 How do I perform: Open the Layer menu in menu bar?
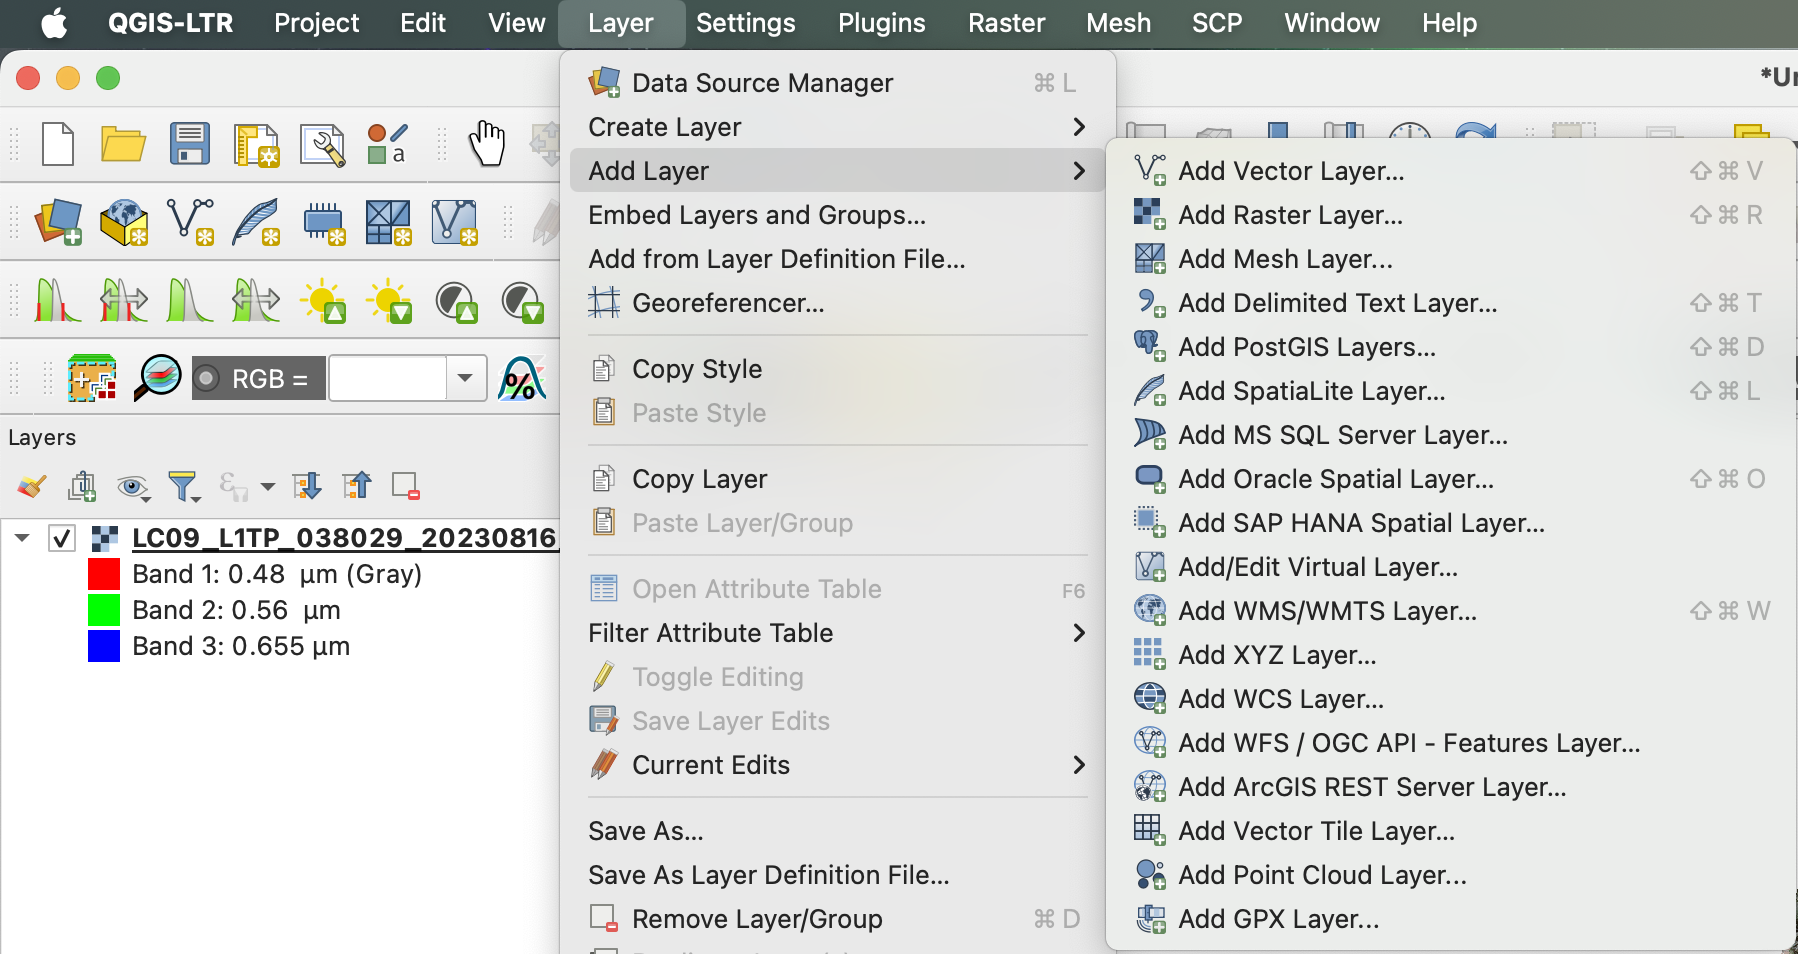621,23
